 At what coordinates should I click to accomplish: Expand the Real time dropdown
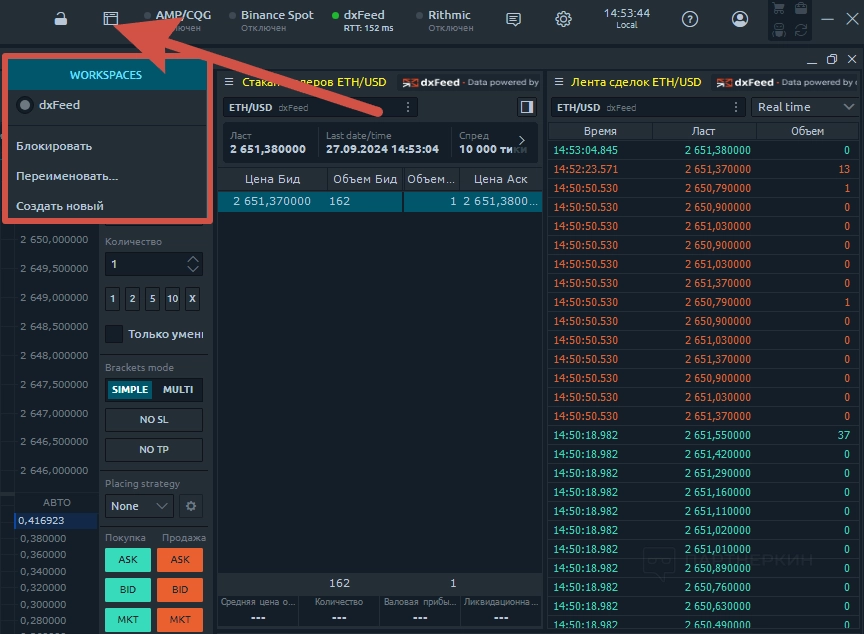click(805, 107)
